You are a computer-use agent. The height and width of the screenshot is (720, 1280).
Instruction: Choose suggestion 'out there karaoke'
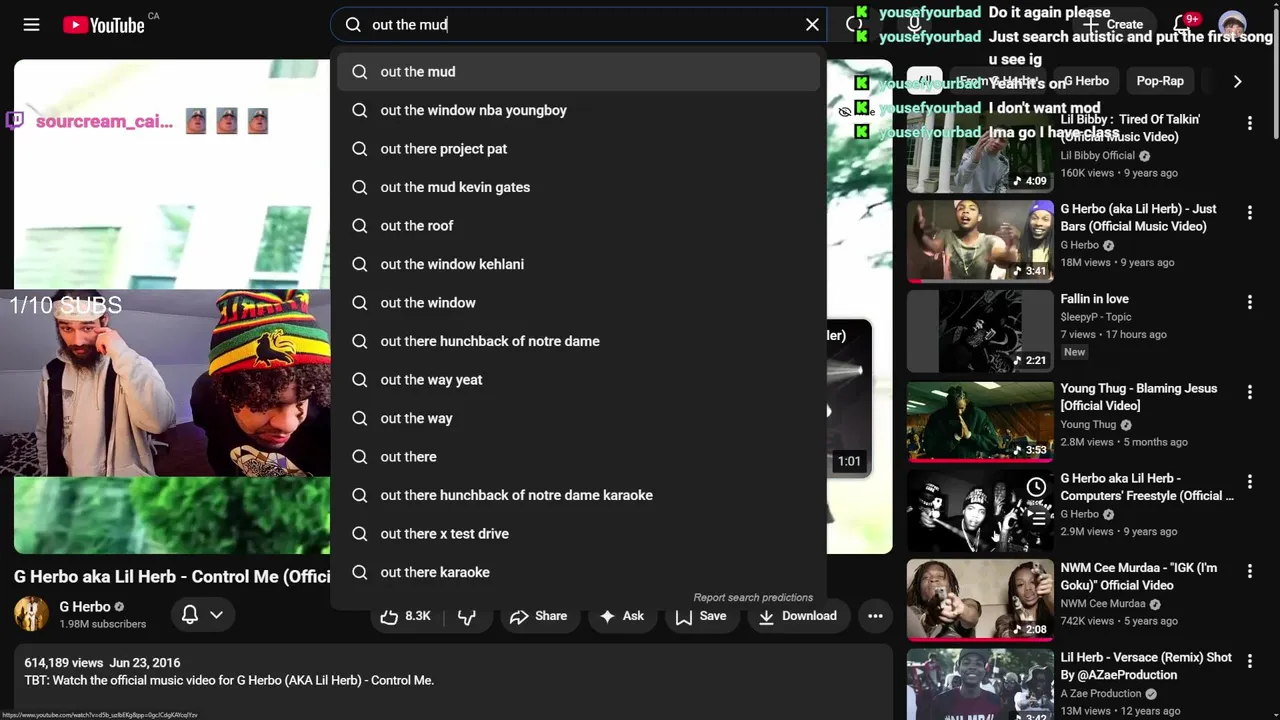click(x=578, y=572)
